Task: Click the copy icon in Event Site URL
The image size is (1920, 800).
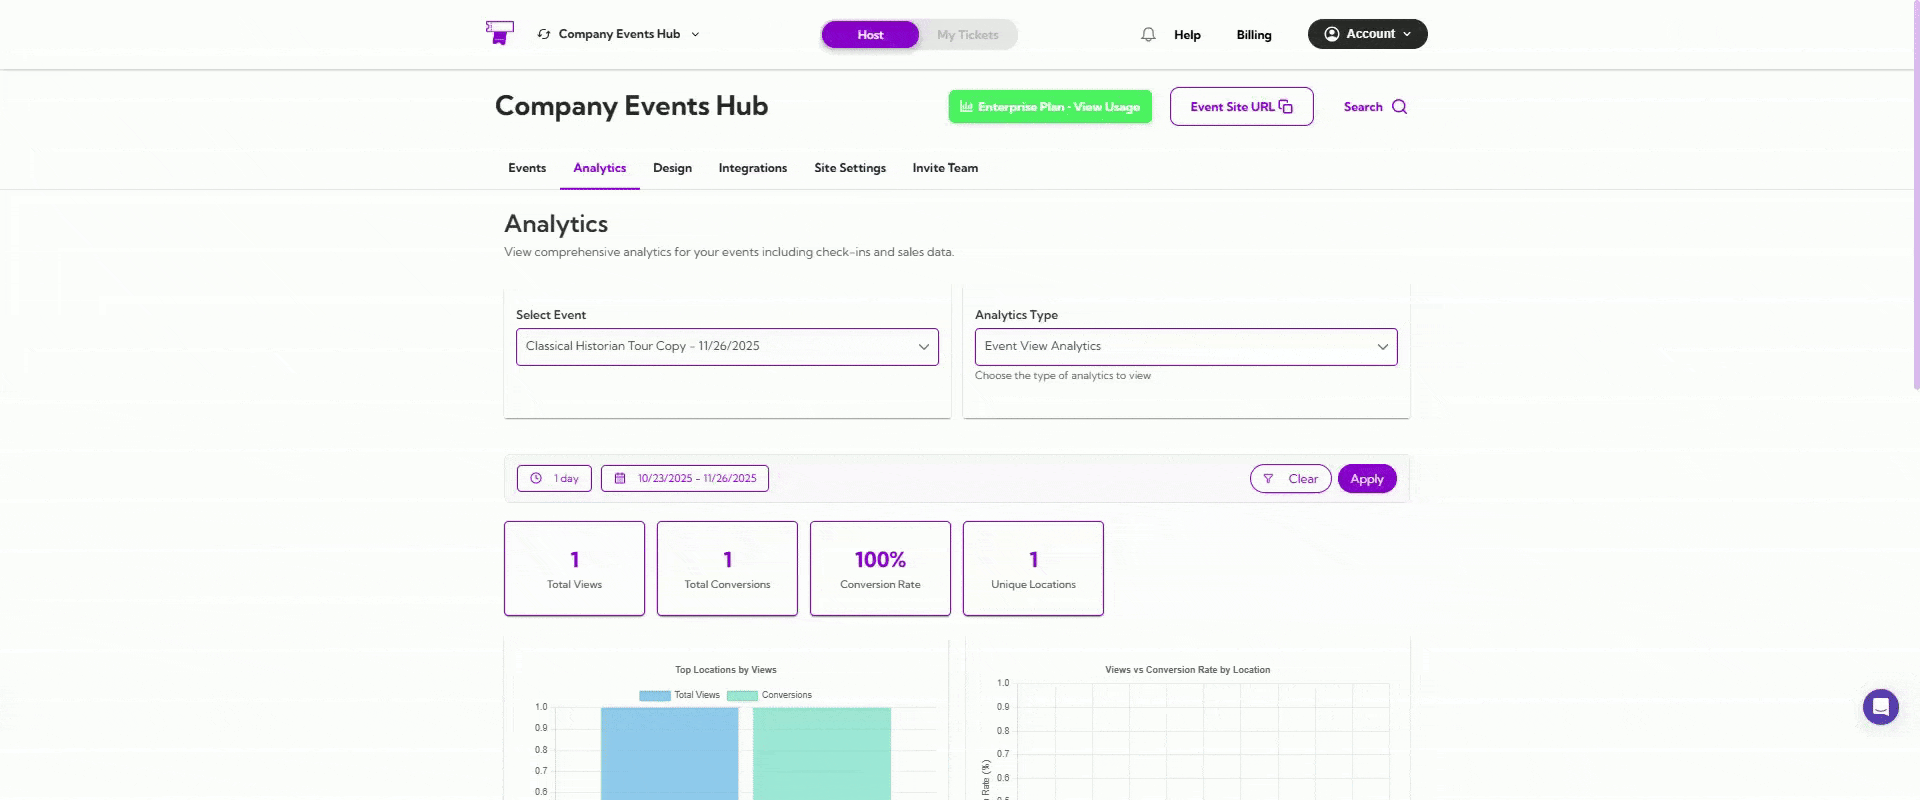Action: click(1286, 107)
